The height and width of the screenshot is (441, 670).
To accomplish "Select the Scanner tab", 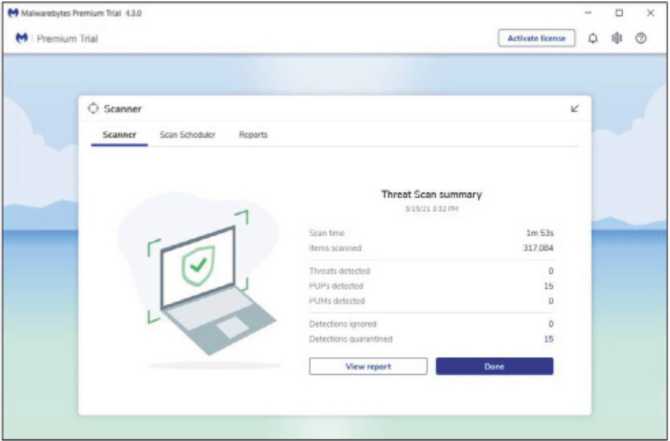I will click(119, 135).
